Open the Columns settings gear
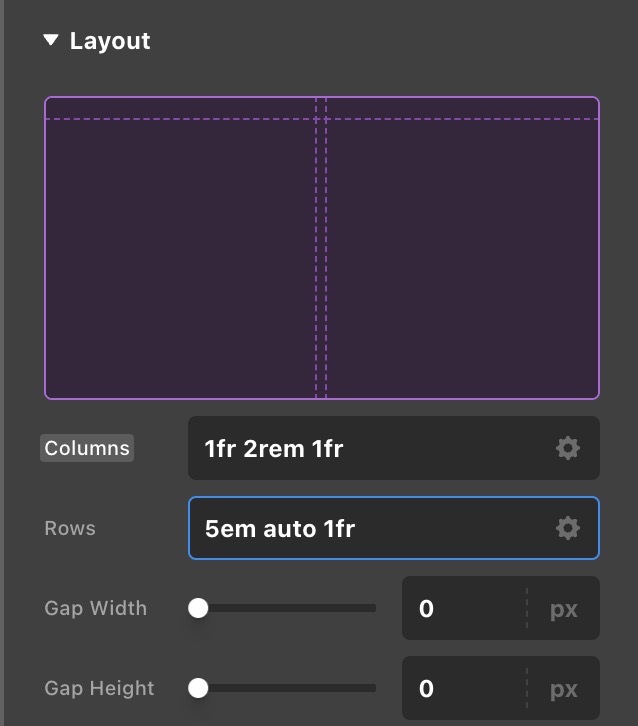Image resolution: width=638 pixels, height=726 pixels. point(567,448)
